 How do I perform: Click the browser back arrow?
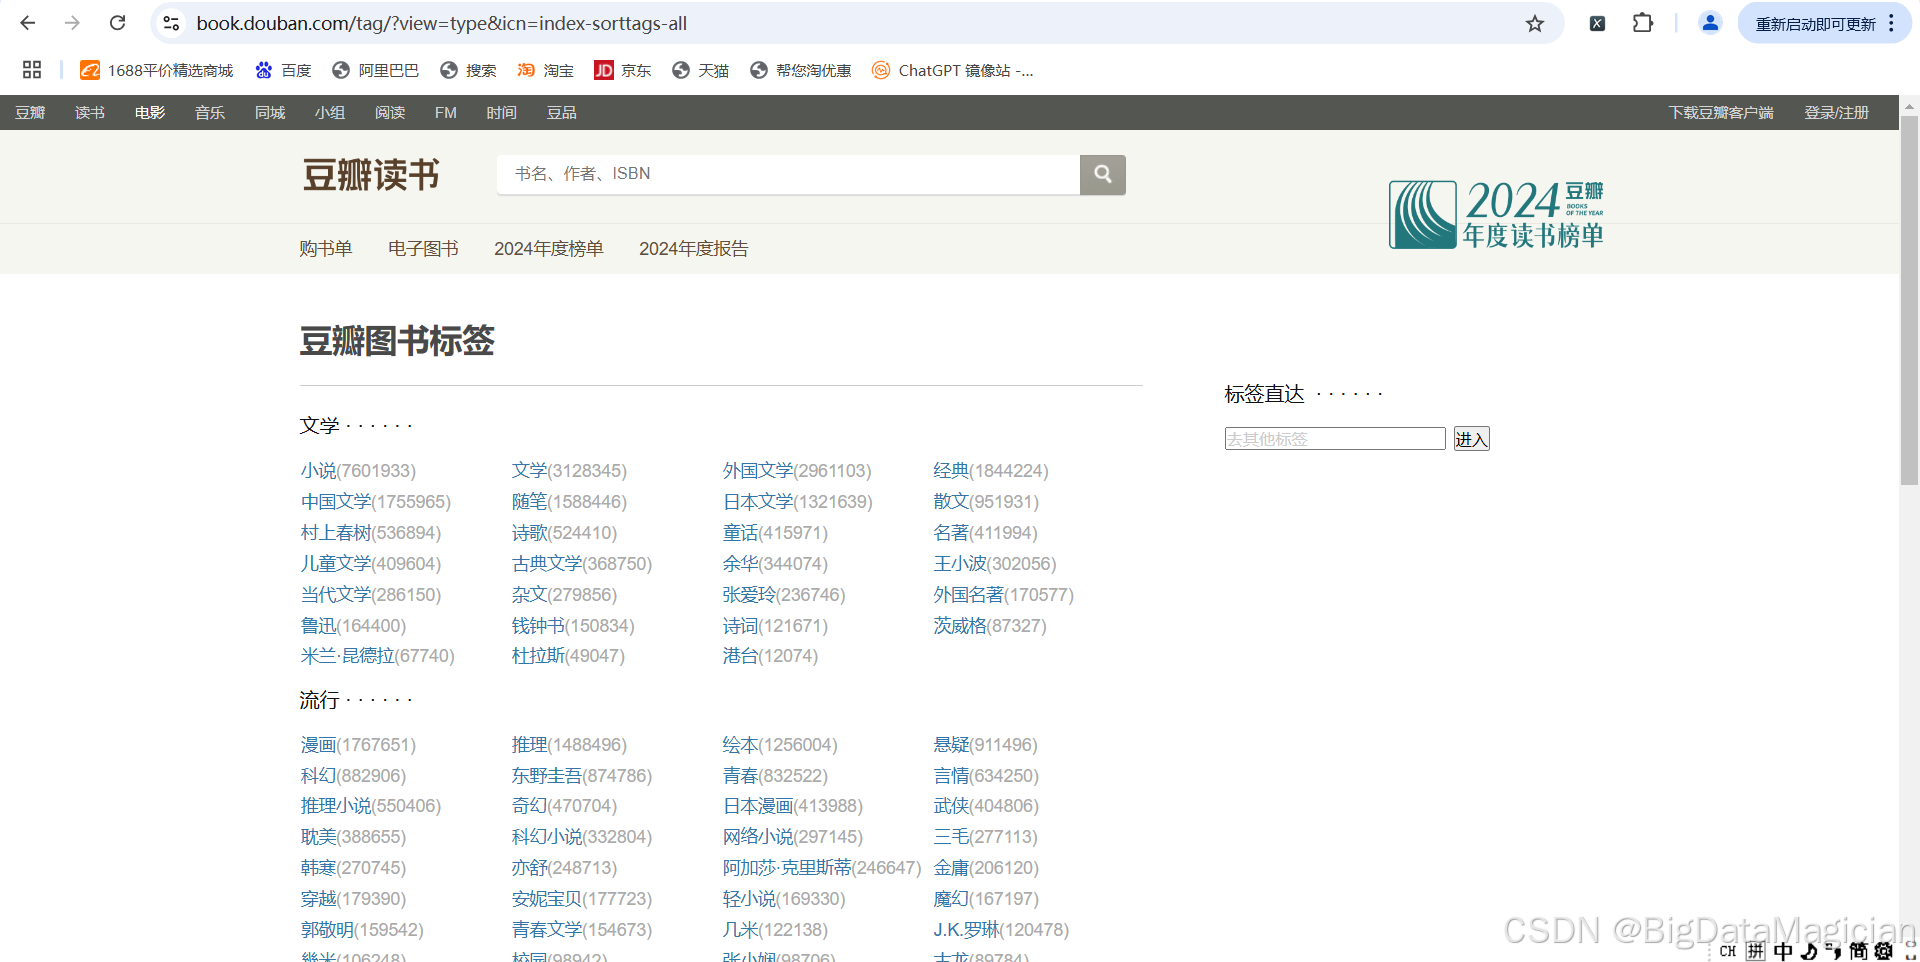pos(28,23)
